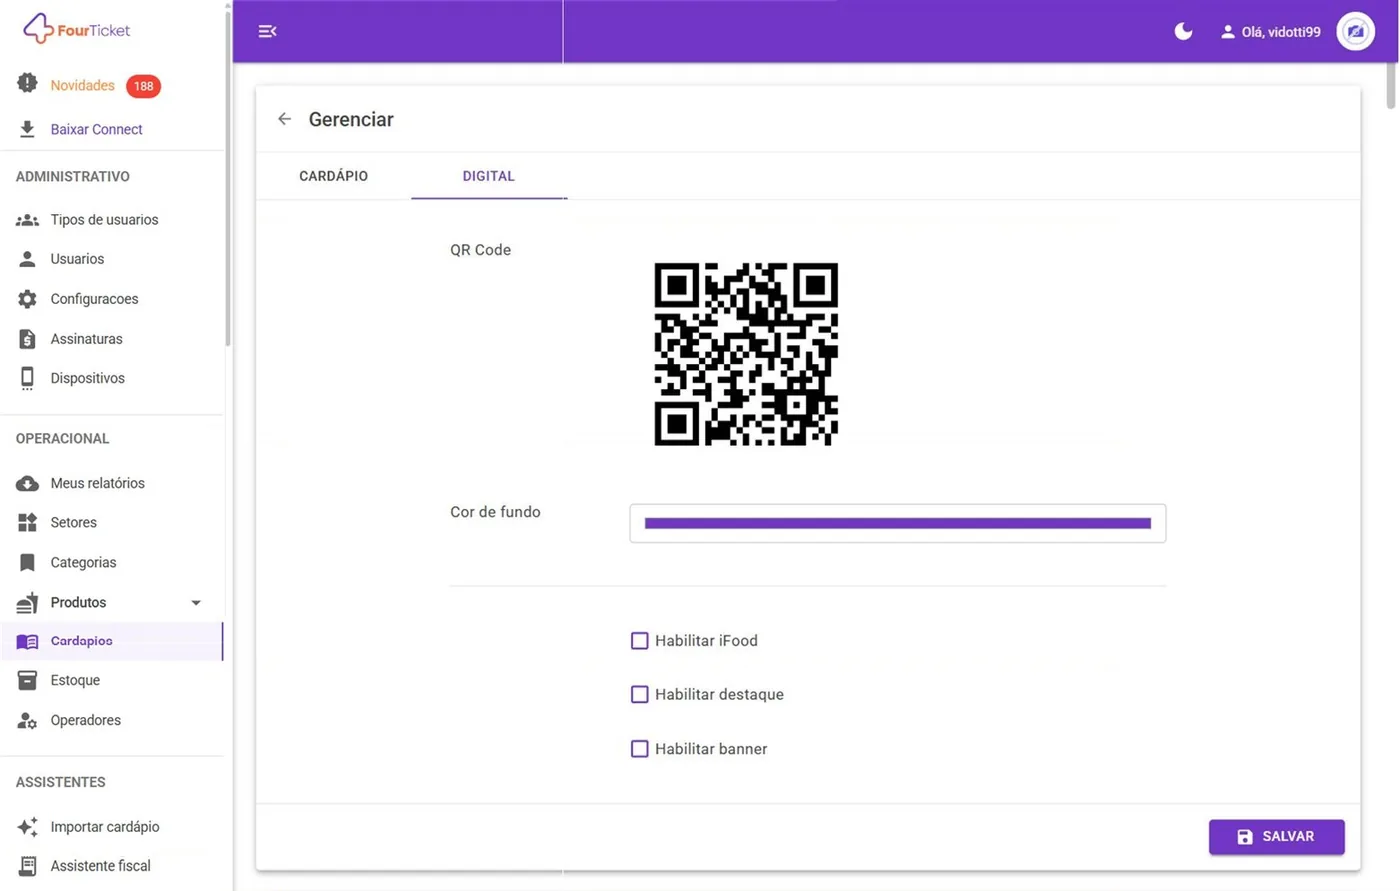Click the person icon next to Olá, vidotti99
1400x891 pixels.
point(1228,32)
